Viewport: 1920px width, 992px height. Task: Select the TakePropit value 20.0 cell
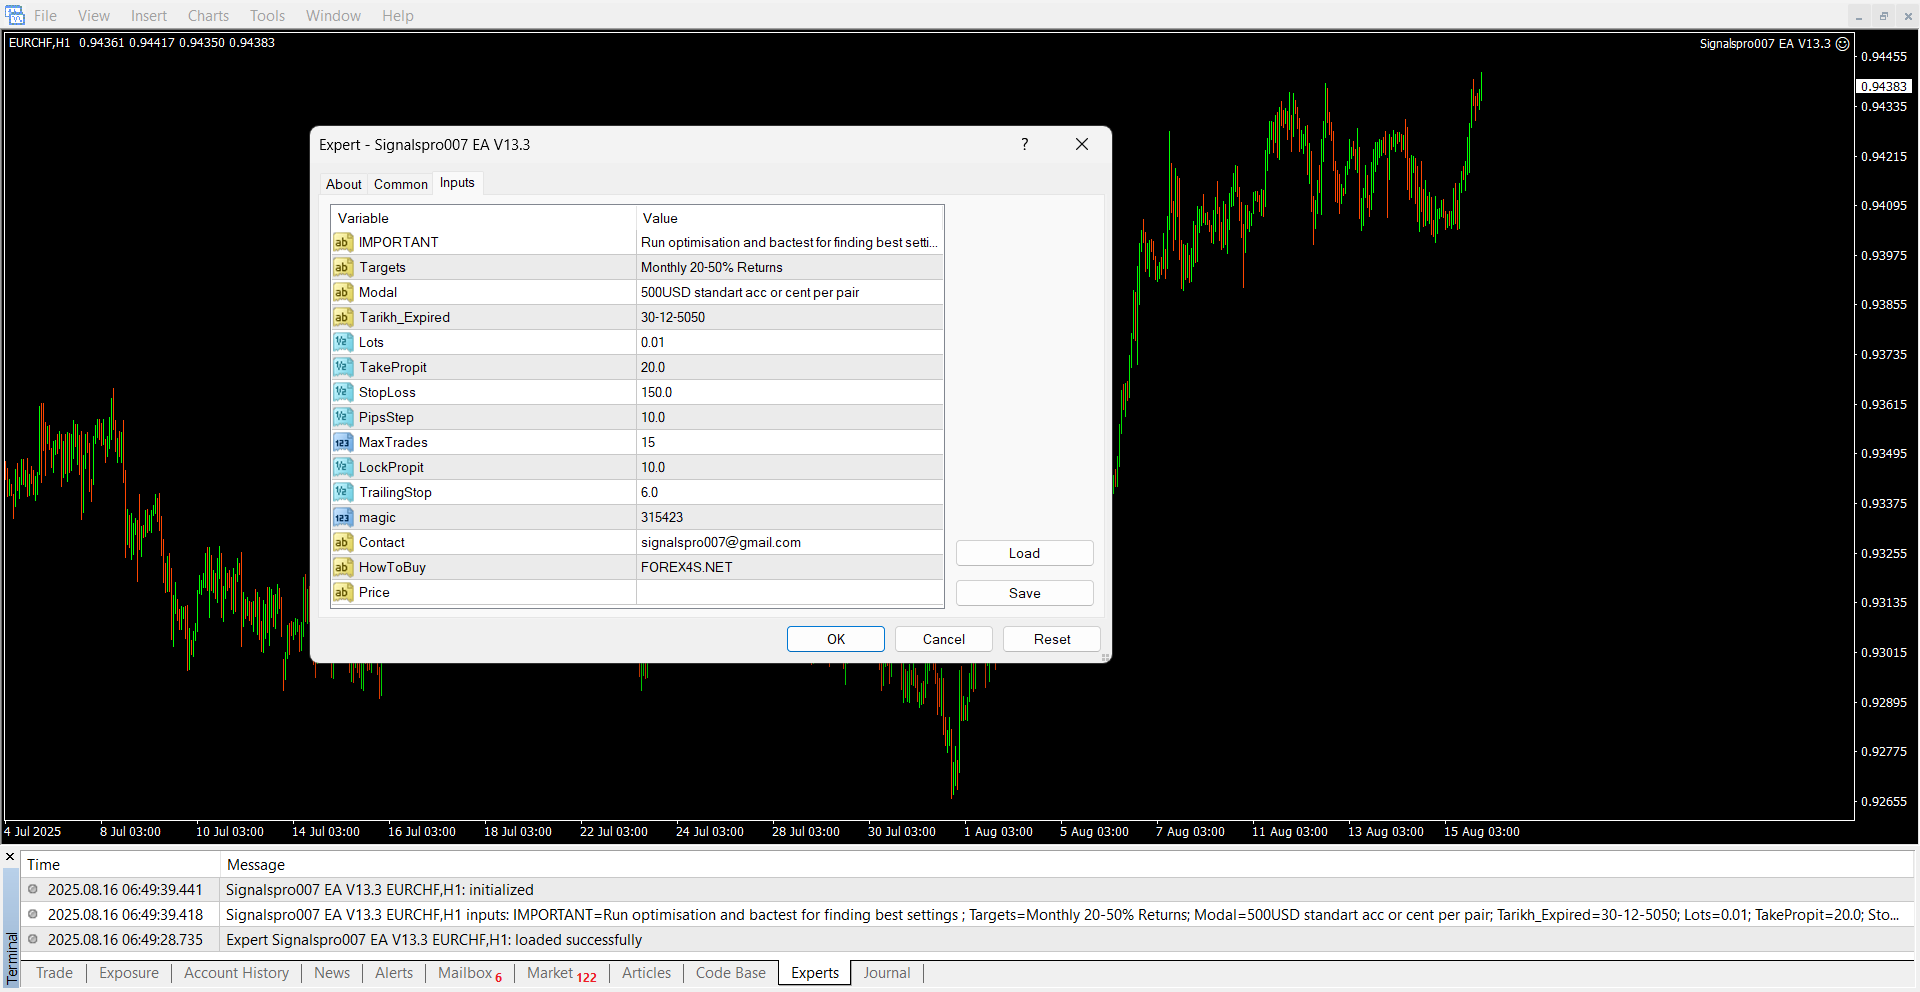click(x=788, y=367)
